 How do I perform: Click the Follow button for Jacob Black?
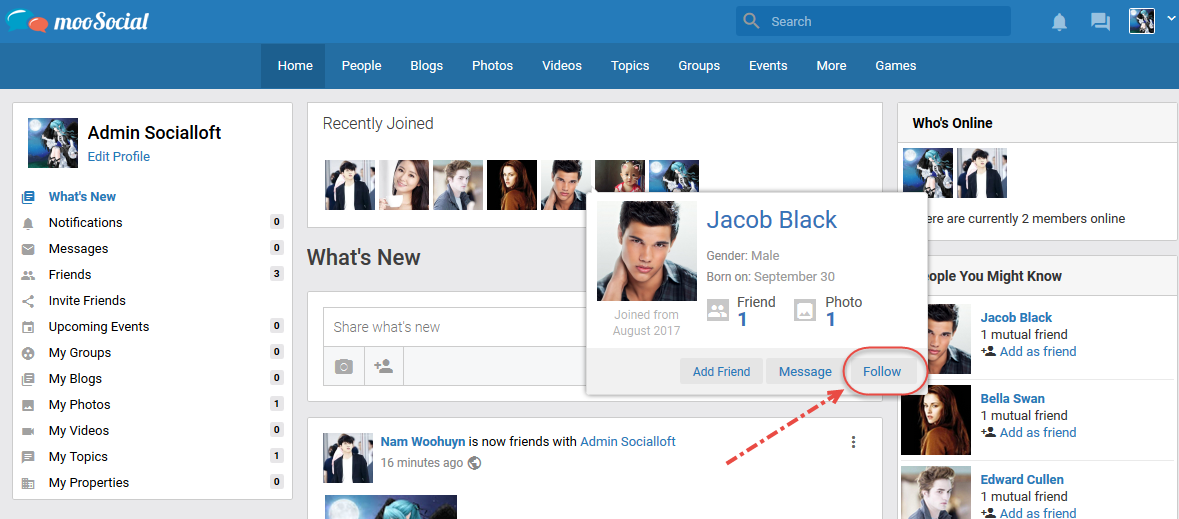(882, 372)
